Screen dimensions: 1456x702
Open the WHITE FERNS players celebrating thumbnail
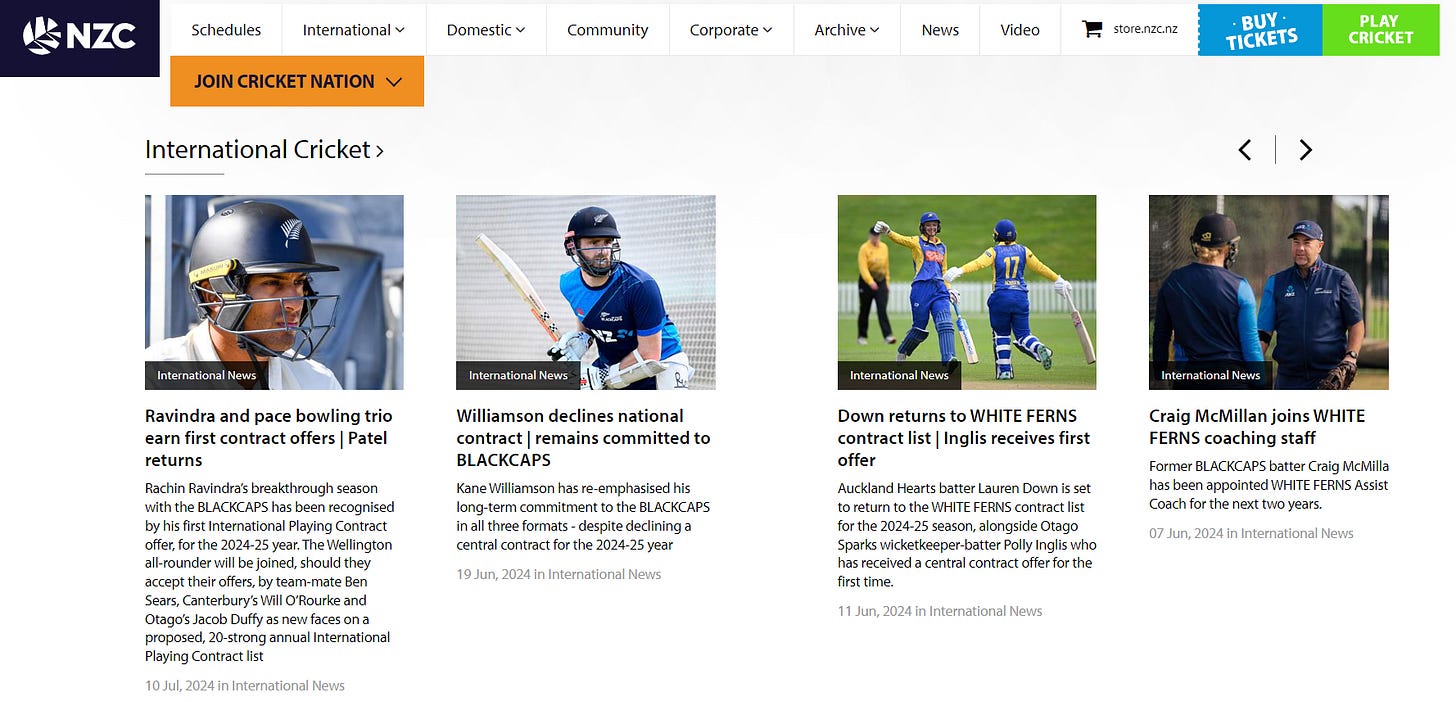(967, 292)
